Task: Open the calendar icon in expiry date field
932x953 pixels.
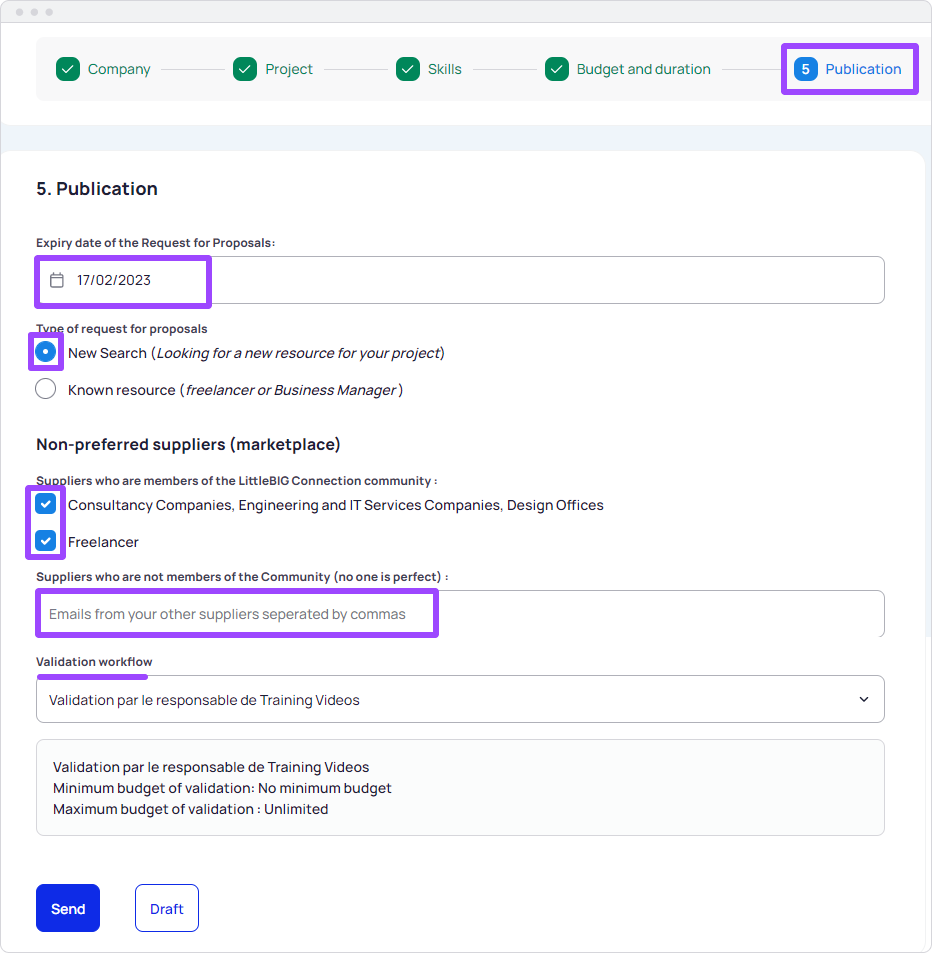Action: (x=57, y=280)
